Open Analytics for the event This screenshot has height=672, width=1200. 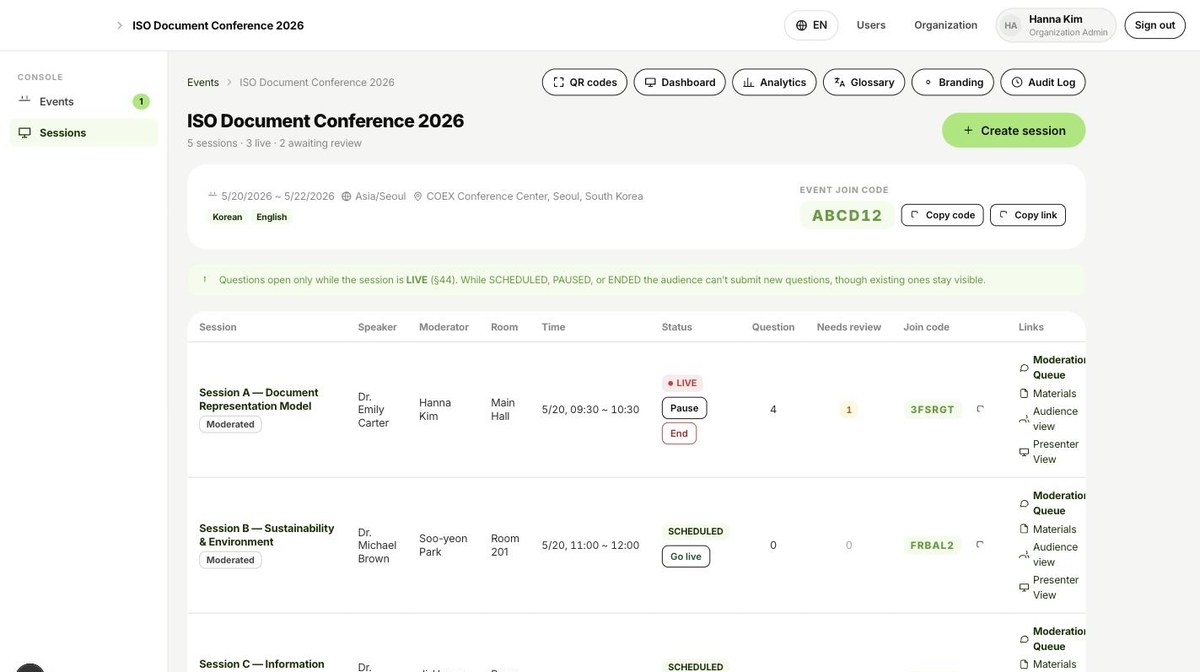click(774, 82)
